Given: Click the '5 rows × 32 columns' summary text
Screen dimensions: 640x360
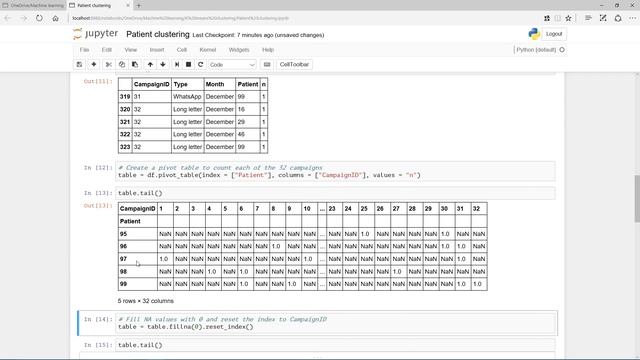Looking at the screenshot, I should click(x=146, y=301).
